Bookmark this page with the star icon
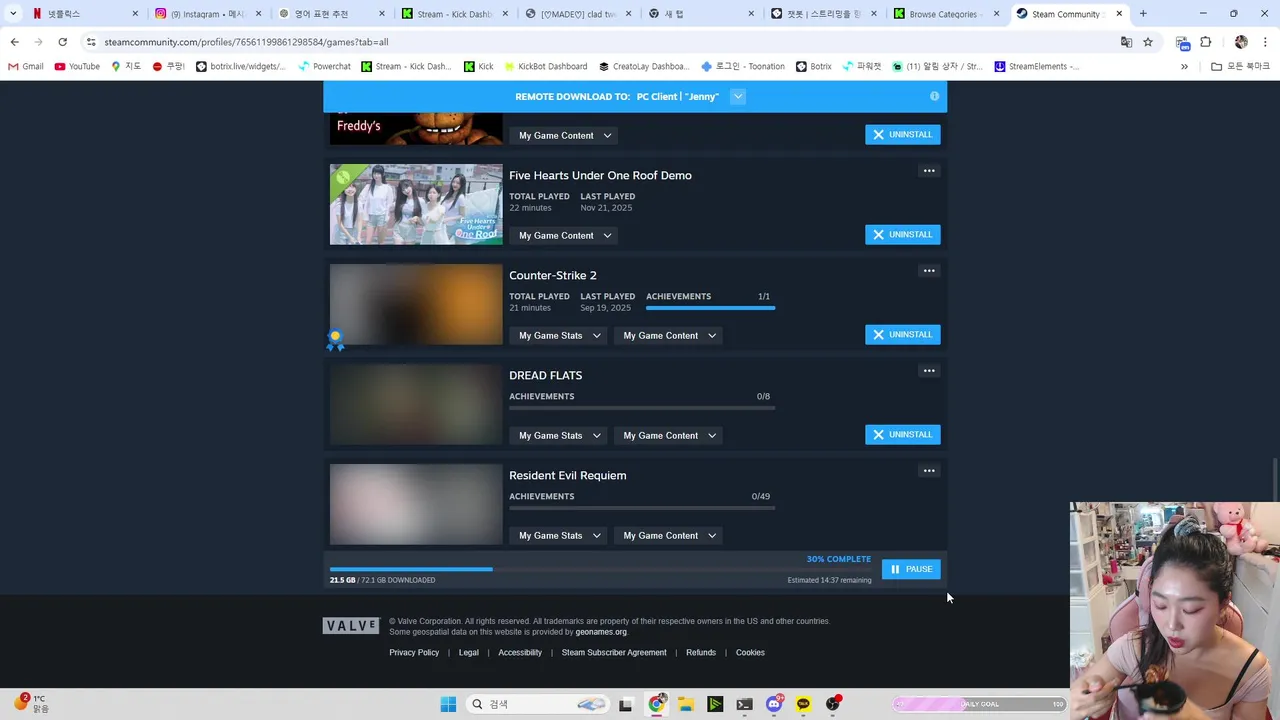 (1148, 42)
